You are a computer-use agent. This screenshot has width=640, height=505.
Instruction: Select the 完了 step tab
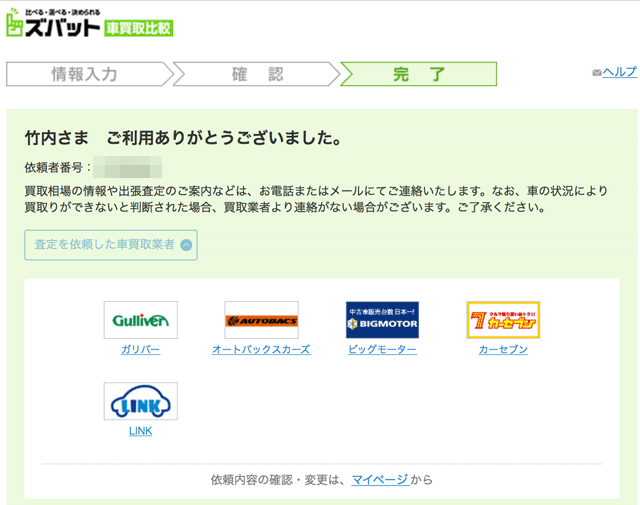pyautogui.click(x=419, y=74)
